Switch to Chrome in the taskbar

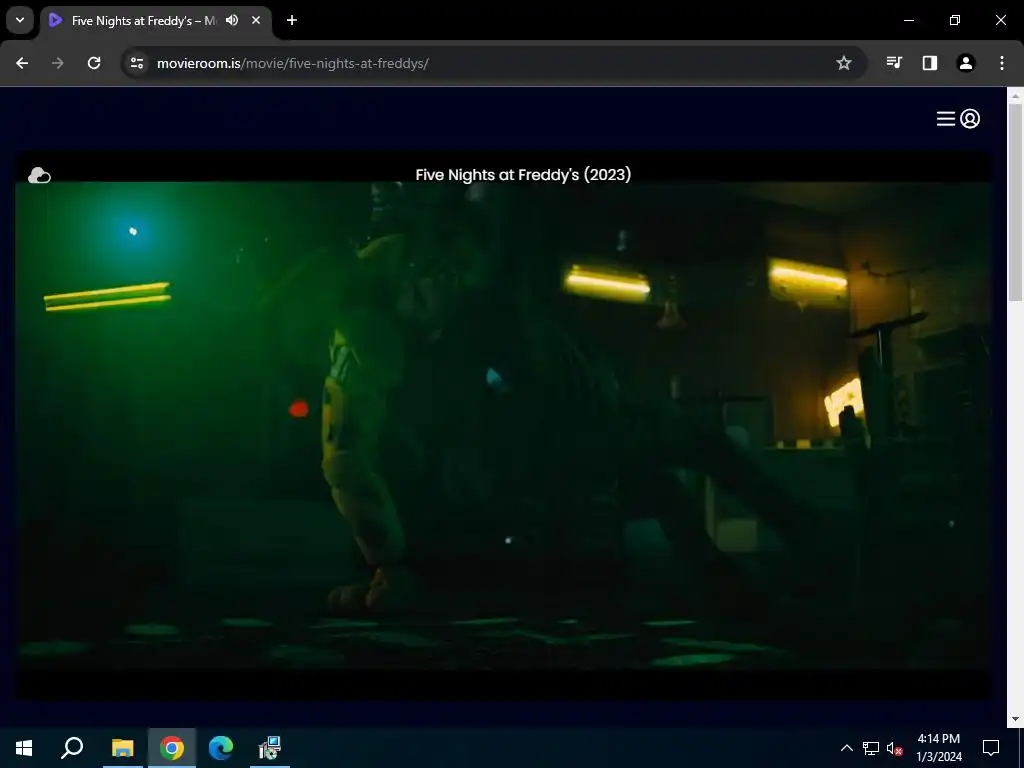tap(172, 748)
